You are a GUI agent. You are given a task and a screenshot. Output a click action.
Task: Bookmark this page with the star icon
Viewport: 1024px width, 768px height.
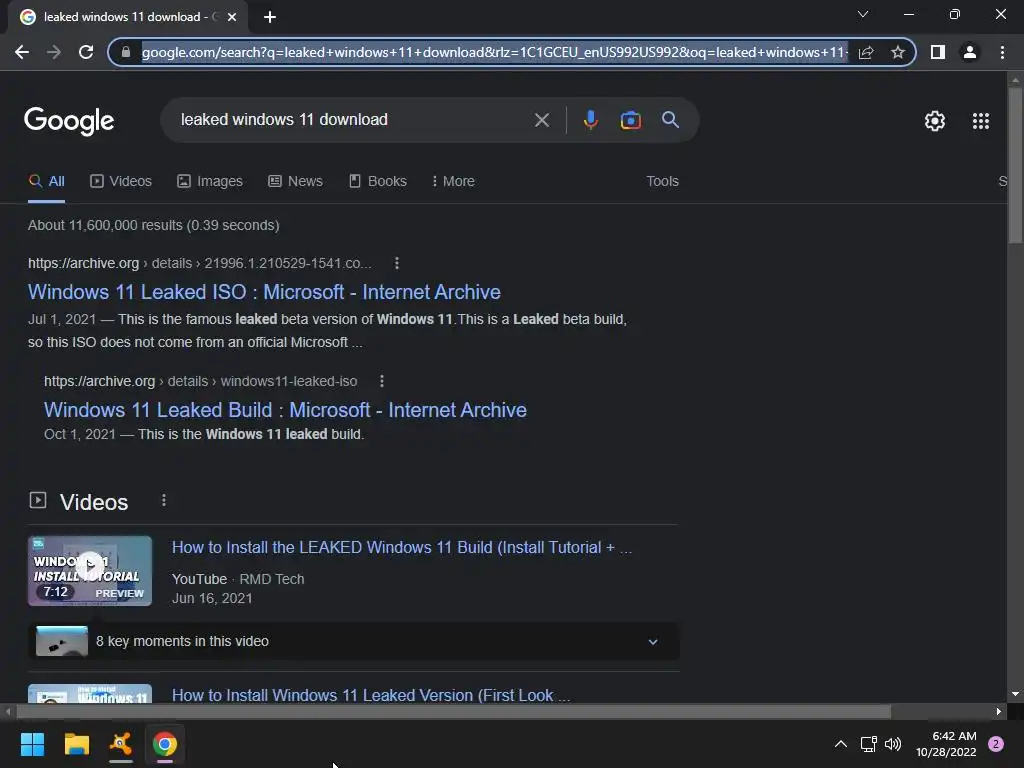click(x=898, y=52)
